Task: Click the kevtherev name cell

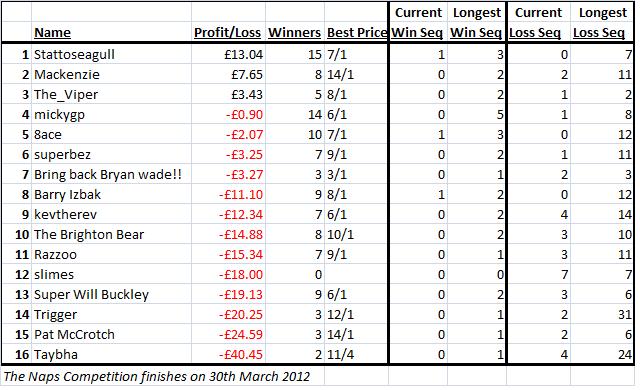Action: click(111, 214)
